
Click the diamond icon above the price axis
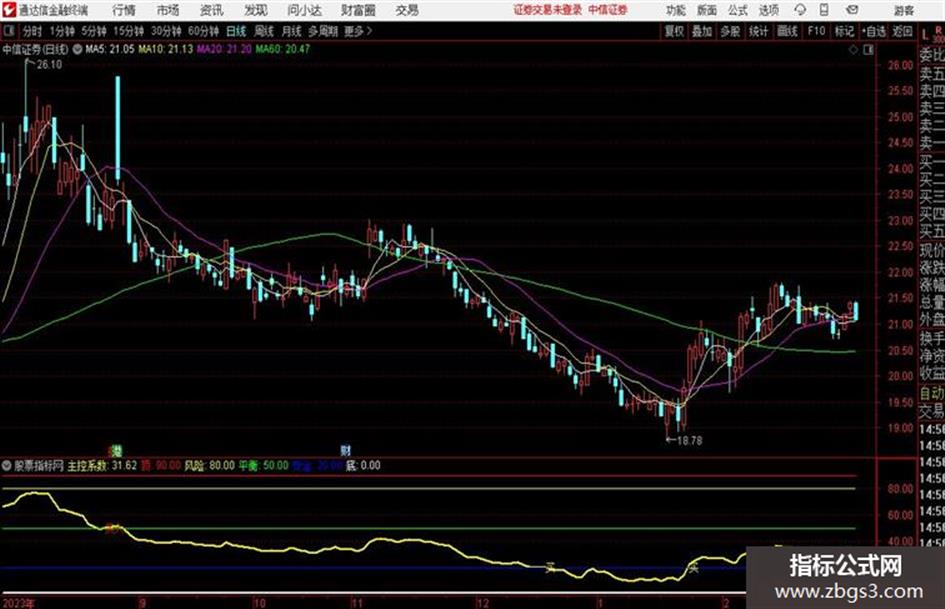853,50
